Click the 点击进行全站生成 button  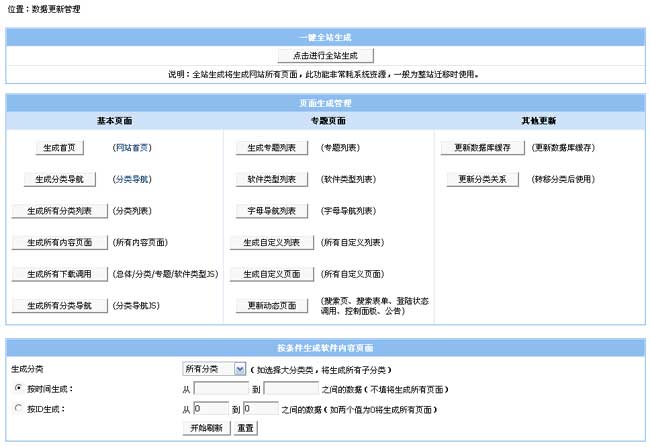[325, 56]
